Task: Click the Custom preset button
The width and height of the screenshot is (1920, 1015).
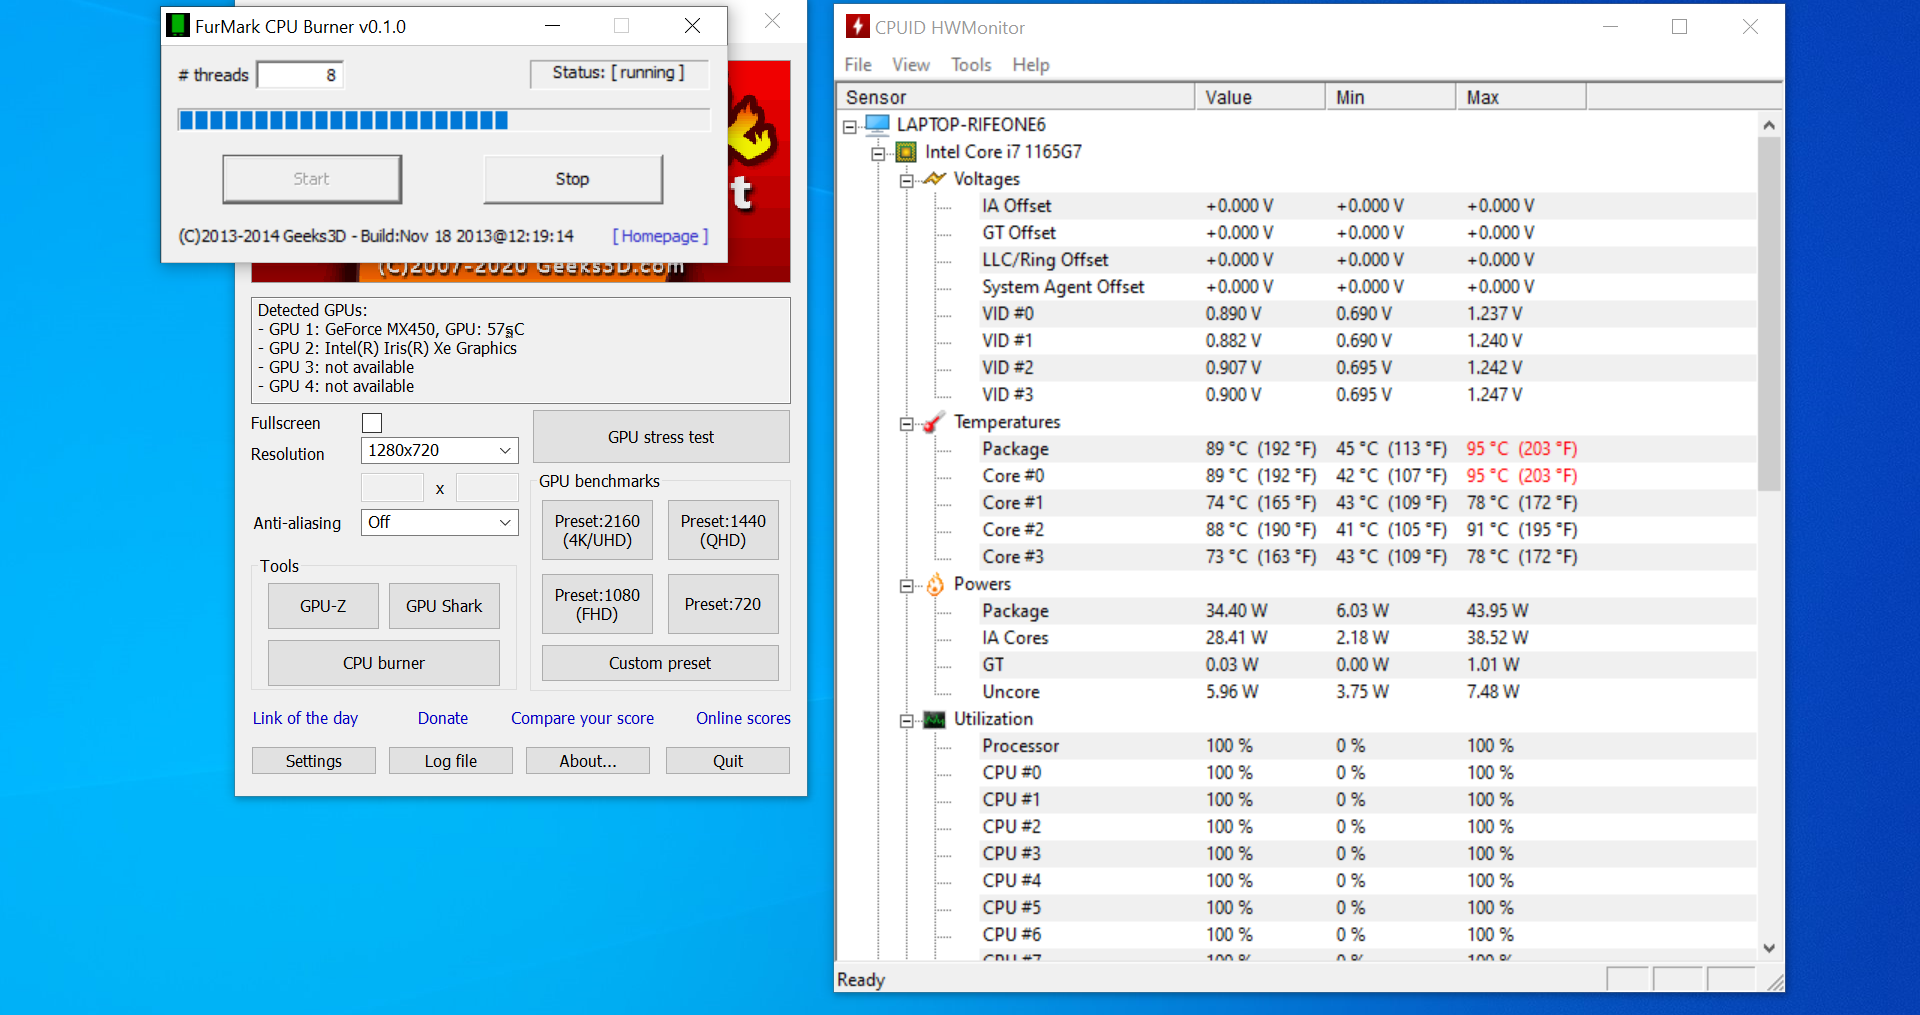Action: click(x=660, y=663)
